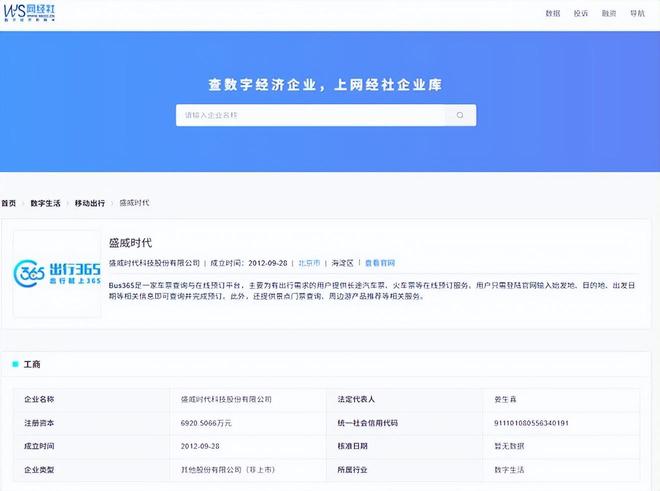Click the 数字生活 industry value in table
660x491 pixels.
tap(510, 470)
